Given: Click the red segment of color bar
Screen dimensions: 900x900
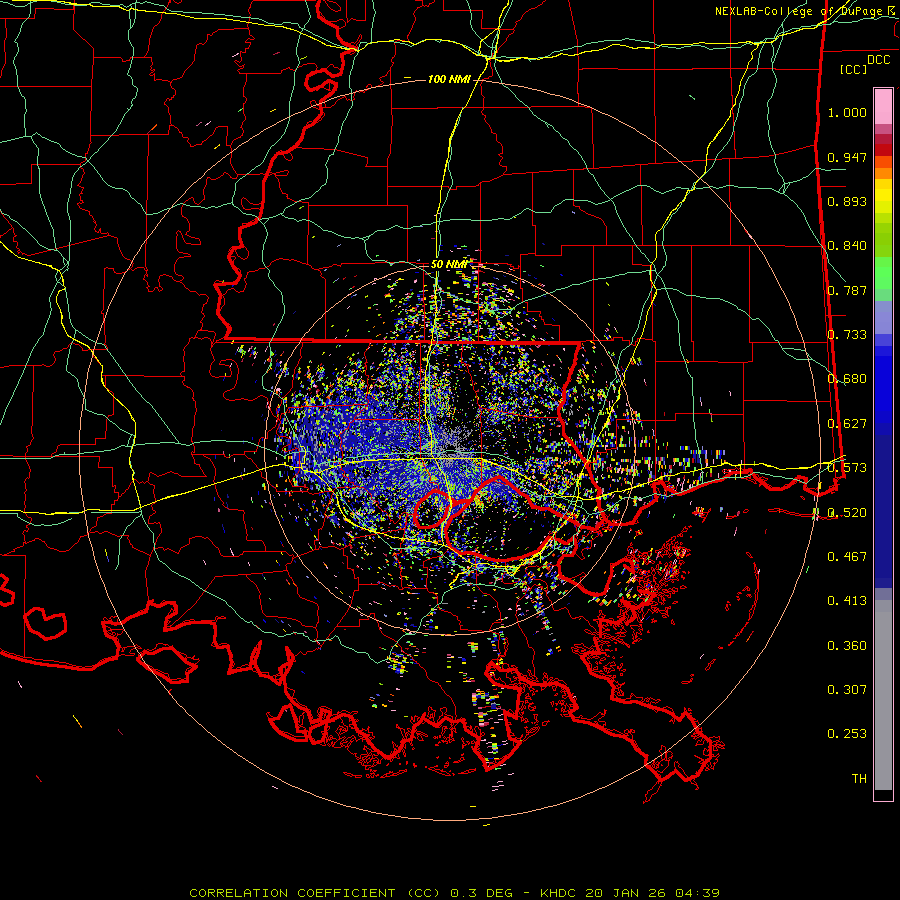Looking at the screenshot, I should 883,150.
